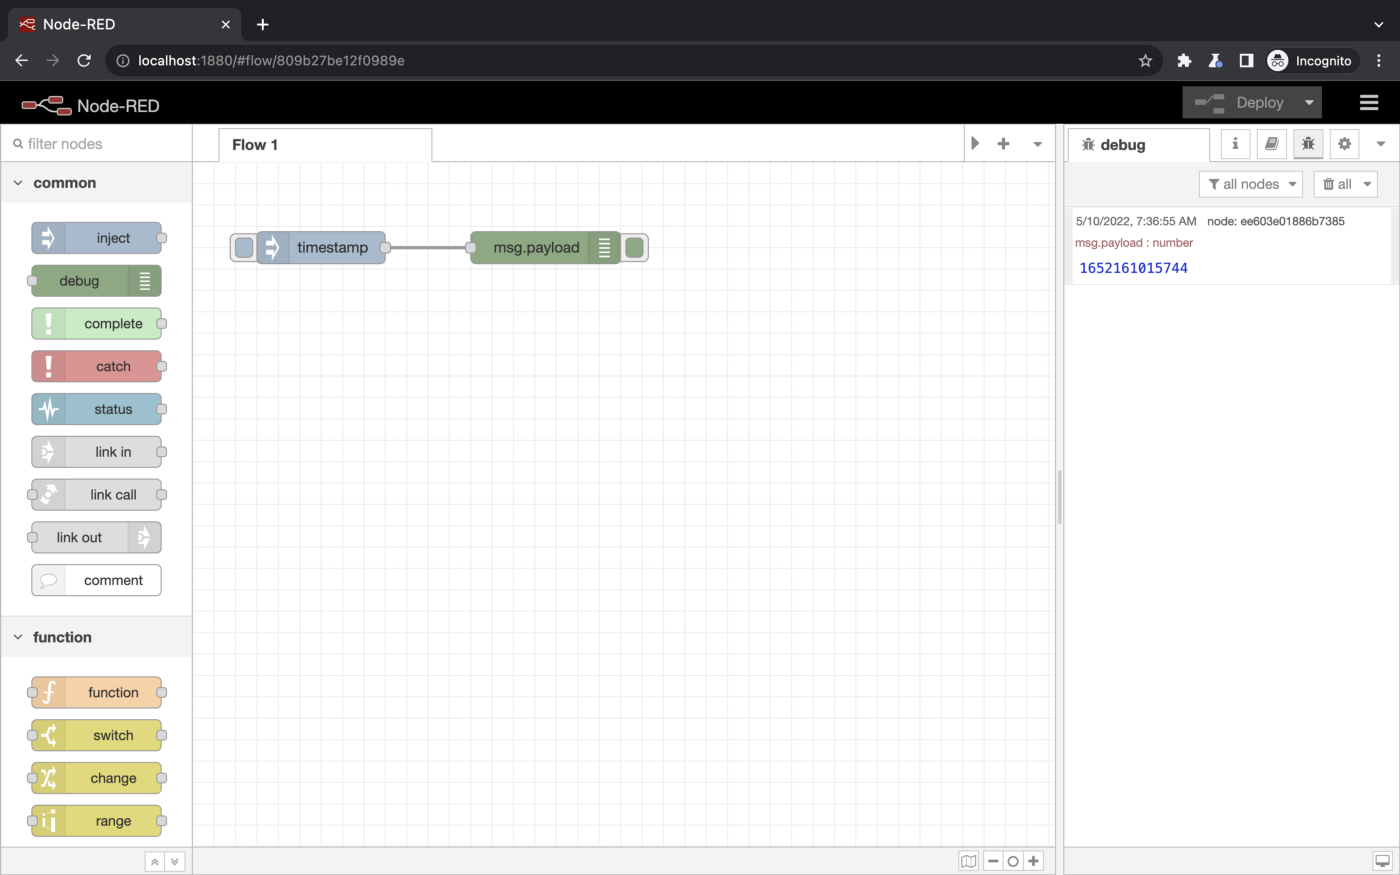Select the Flow 1 tab

(x=255, y=145)
